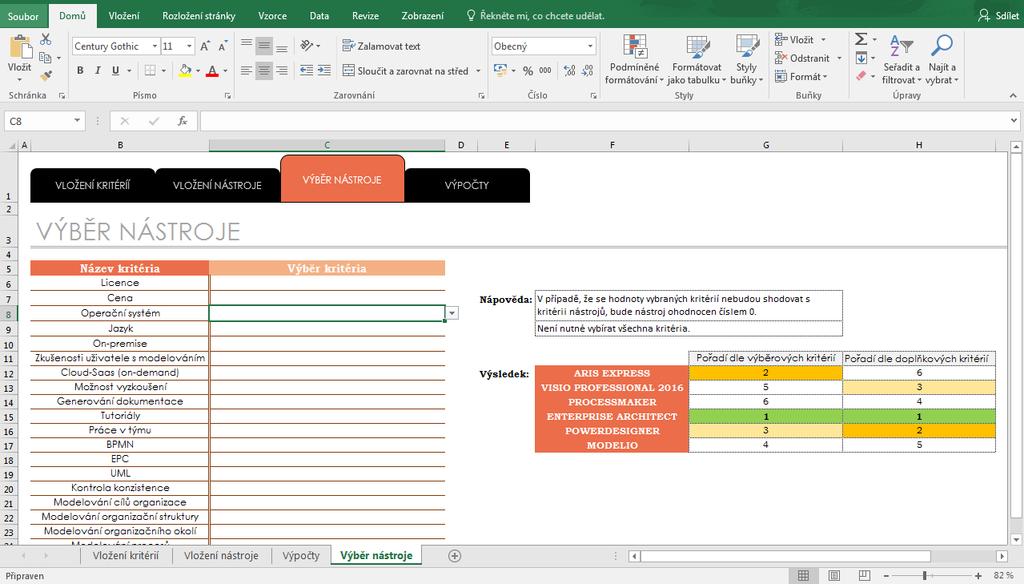The width and height of the screenshot is (1024, 584).
Task: Open the font size dropdown
Action: coord(189,46)
